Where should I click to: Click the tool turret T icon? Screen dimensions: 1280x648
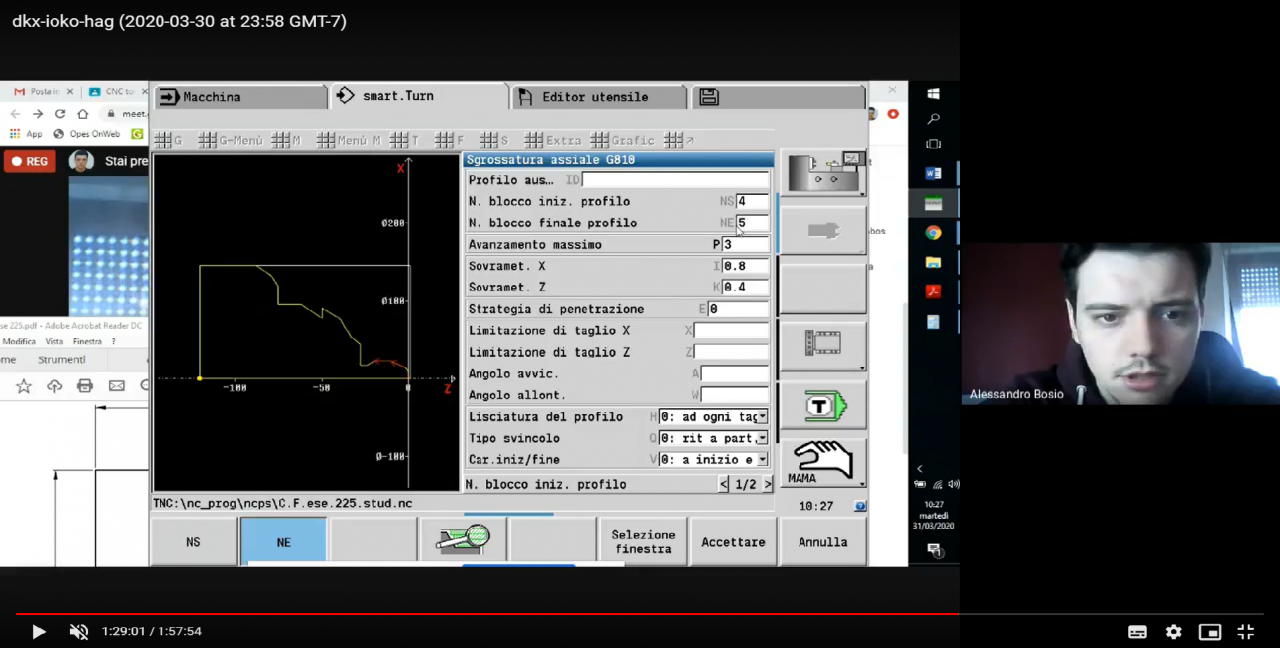(x=823, y=406)
